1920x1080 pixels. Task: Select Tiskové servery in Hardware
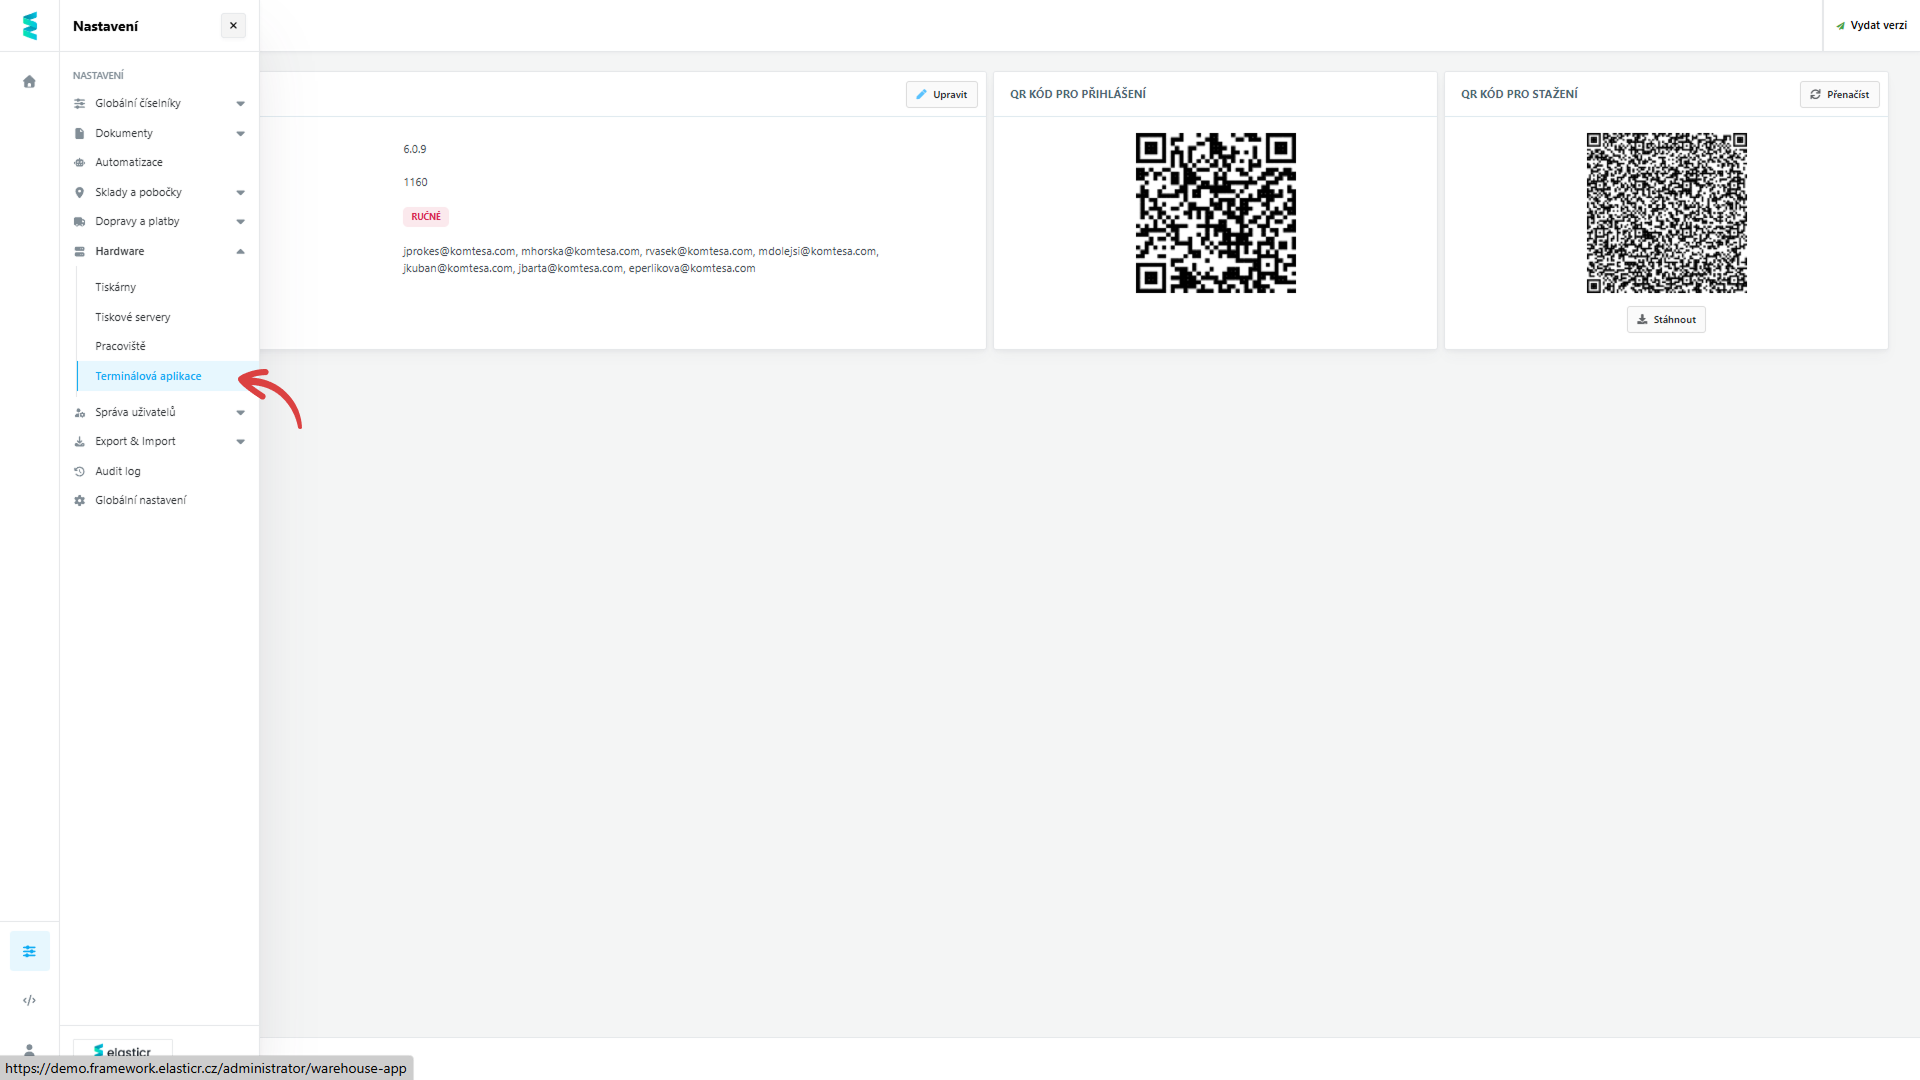(x=132, y=317)
